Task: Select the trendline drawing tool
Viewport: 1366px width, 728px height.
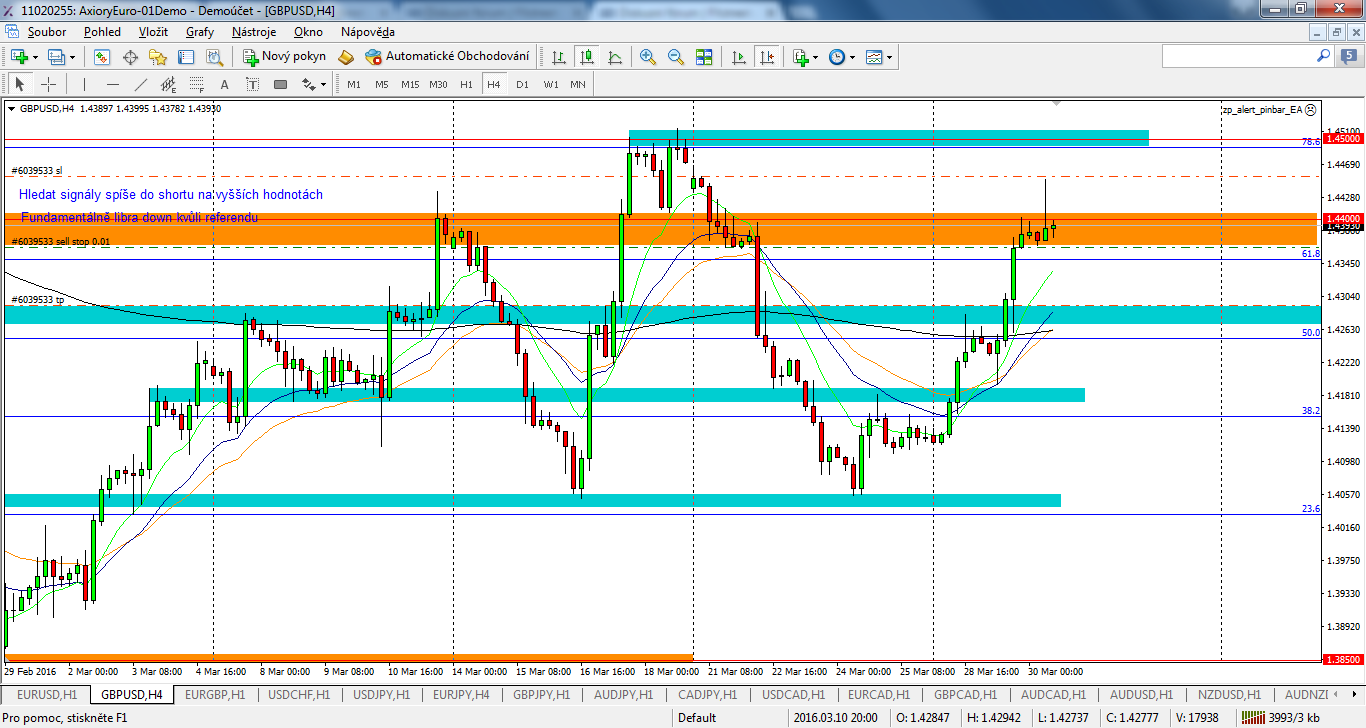Action: pos(141,84)
